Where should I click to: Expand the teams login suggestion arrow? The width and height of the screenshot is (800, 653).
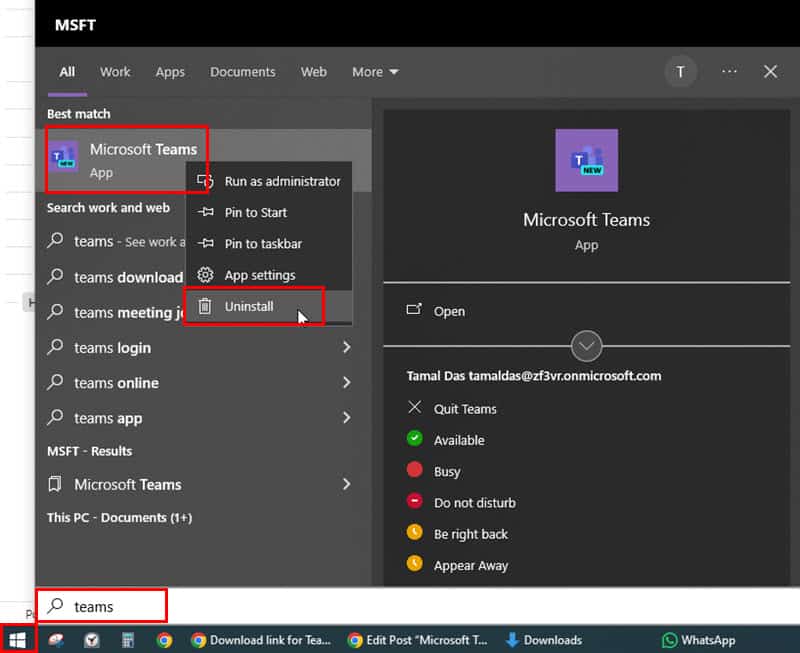[346, 347]
